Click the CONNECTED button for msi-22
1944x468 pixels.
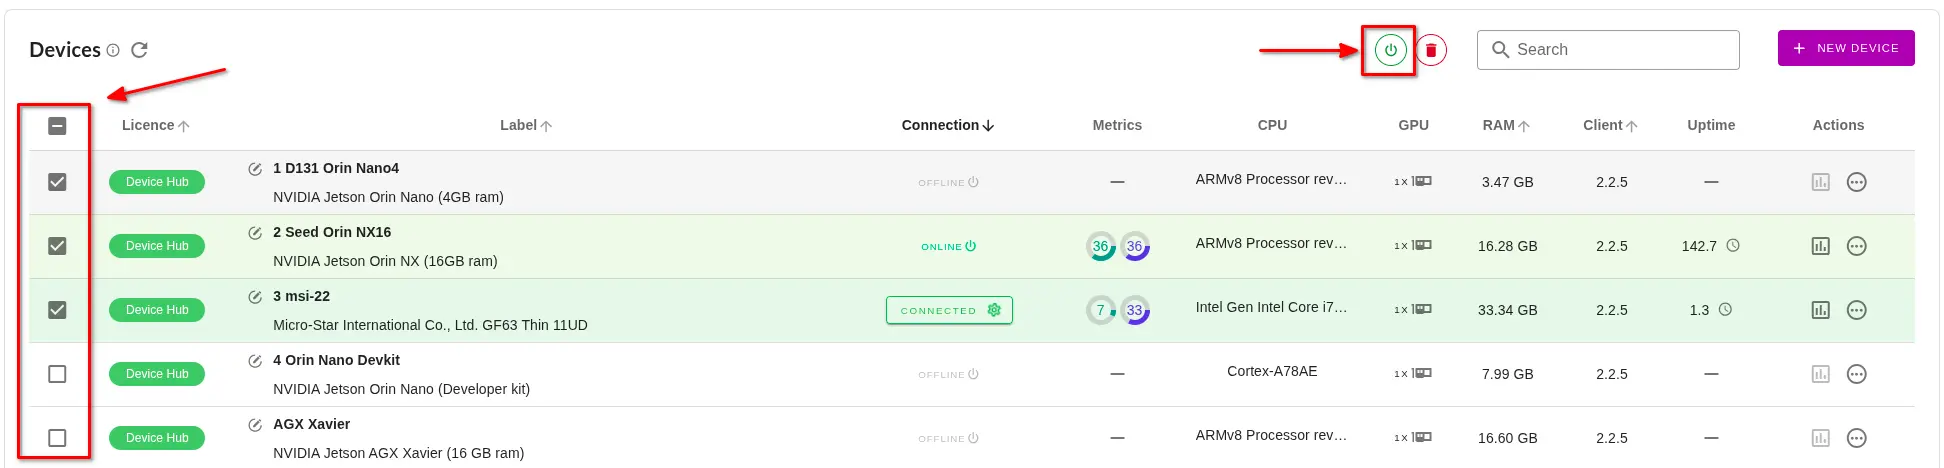[948, 310]
